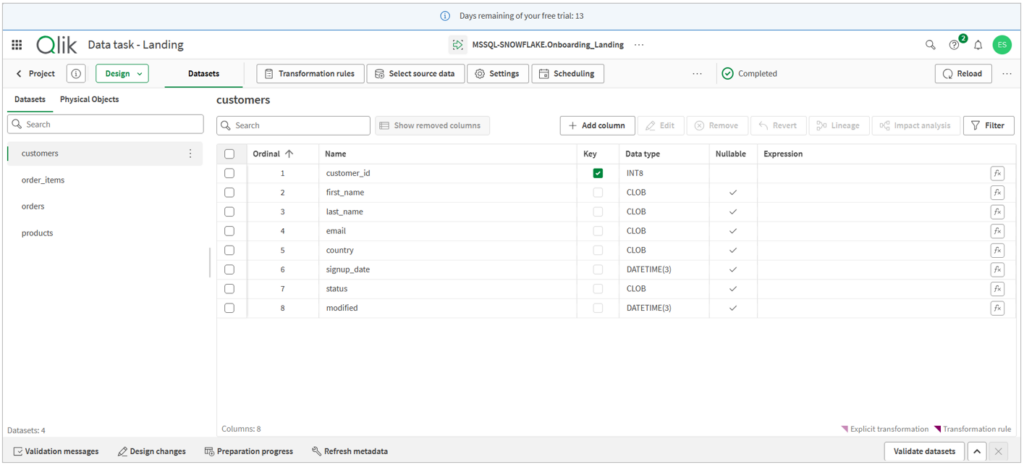Open the Design mode dropdown

pos(122,74)
